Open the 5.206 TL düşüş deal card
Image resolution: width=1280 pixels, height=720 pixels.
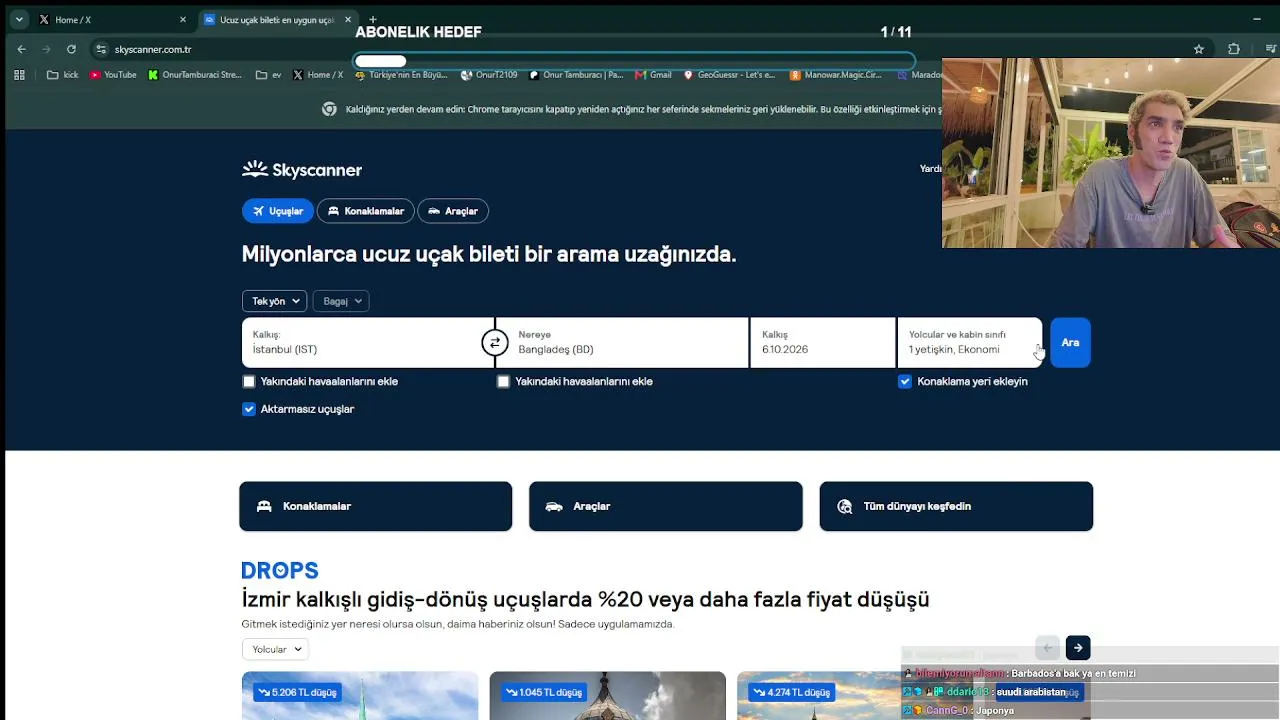pyautogui.click(x=360, y=696)
